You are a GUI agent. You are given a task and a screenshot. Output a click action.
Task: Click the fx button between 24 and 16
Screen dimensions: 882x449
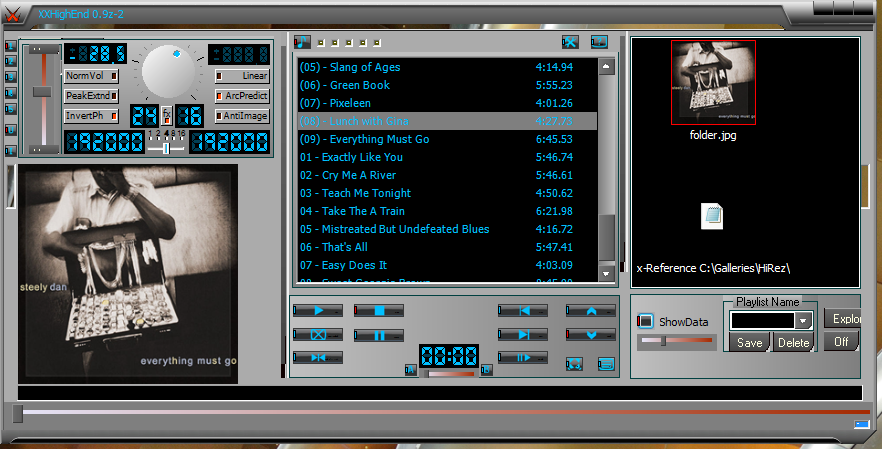(166, 116)
